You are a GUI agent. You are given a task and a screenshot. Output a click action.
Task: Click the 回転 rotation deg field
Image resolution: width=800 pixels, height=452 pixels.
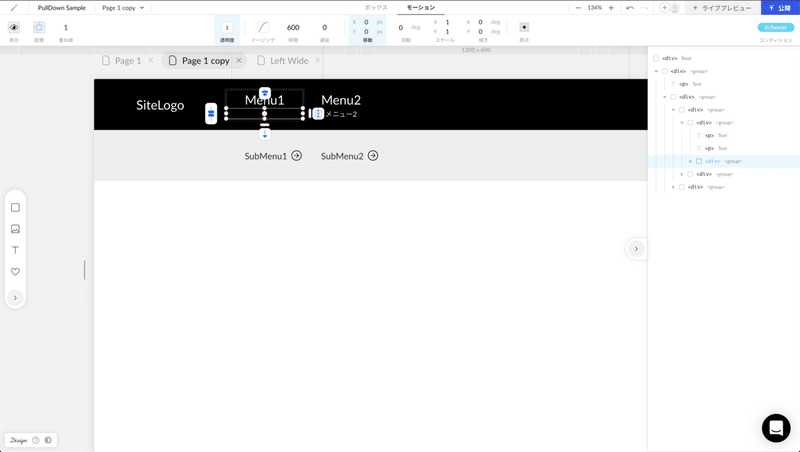pyautogui.click(x=401, y=28)
